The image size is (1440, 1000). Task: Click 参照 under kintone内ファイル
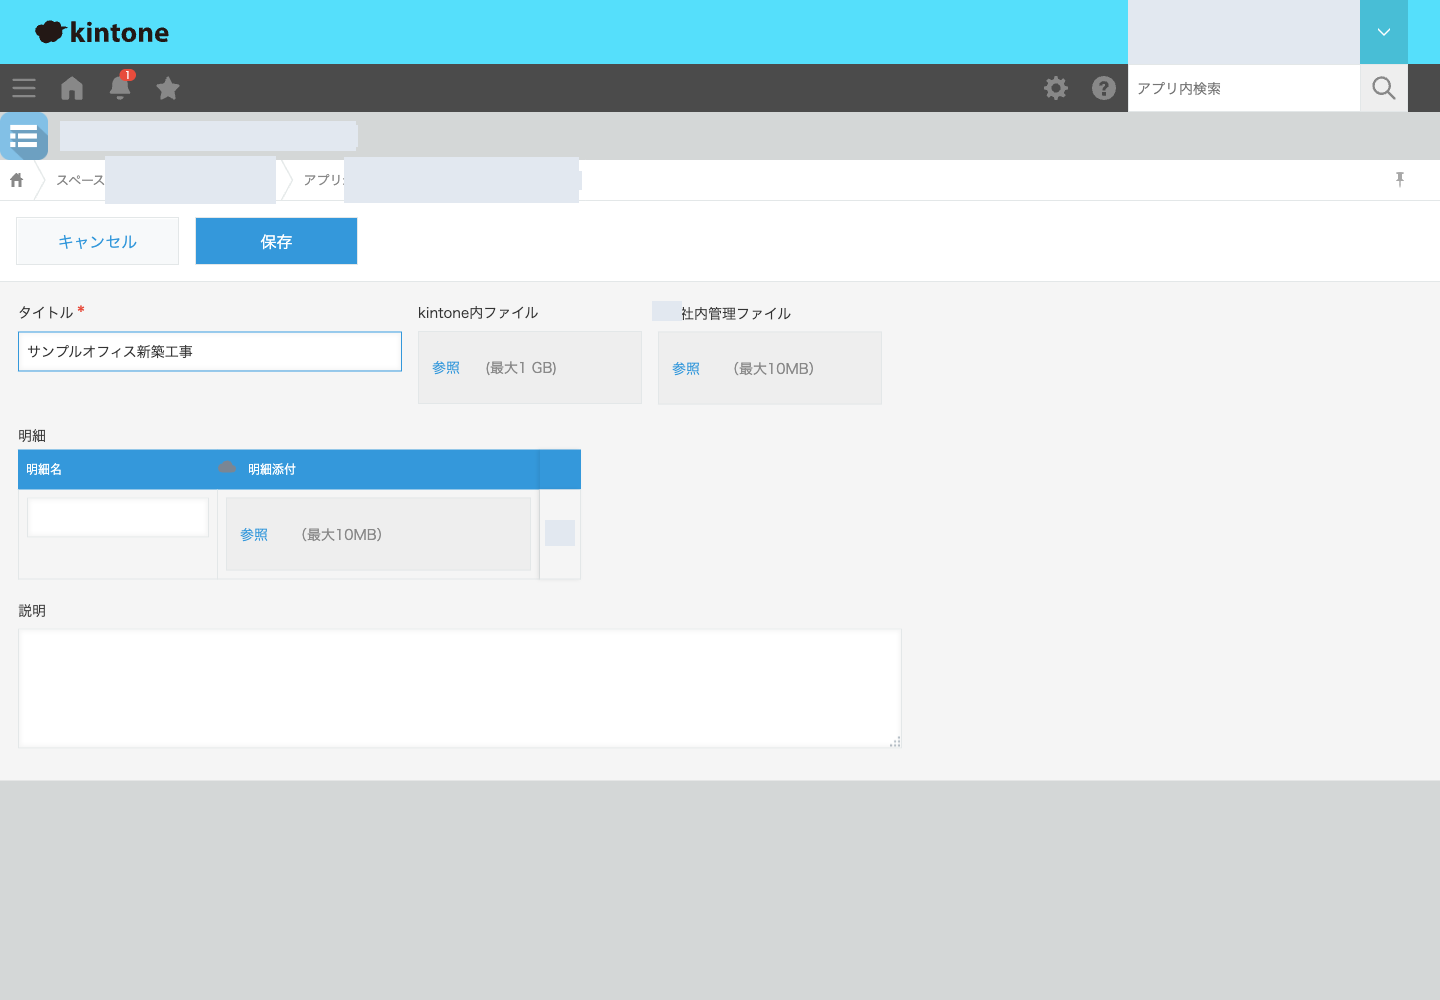pos(446,368)
